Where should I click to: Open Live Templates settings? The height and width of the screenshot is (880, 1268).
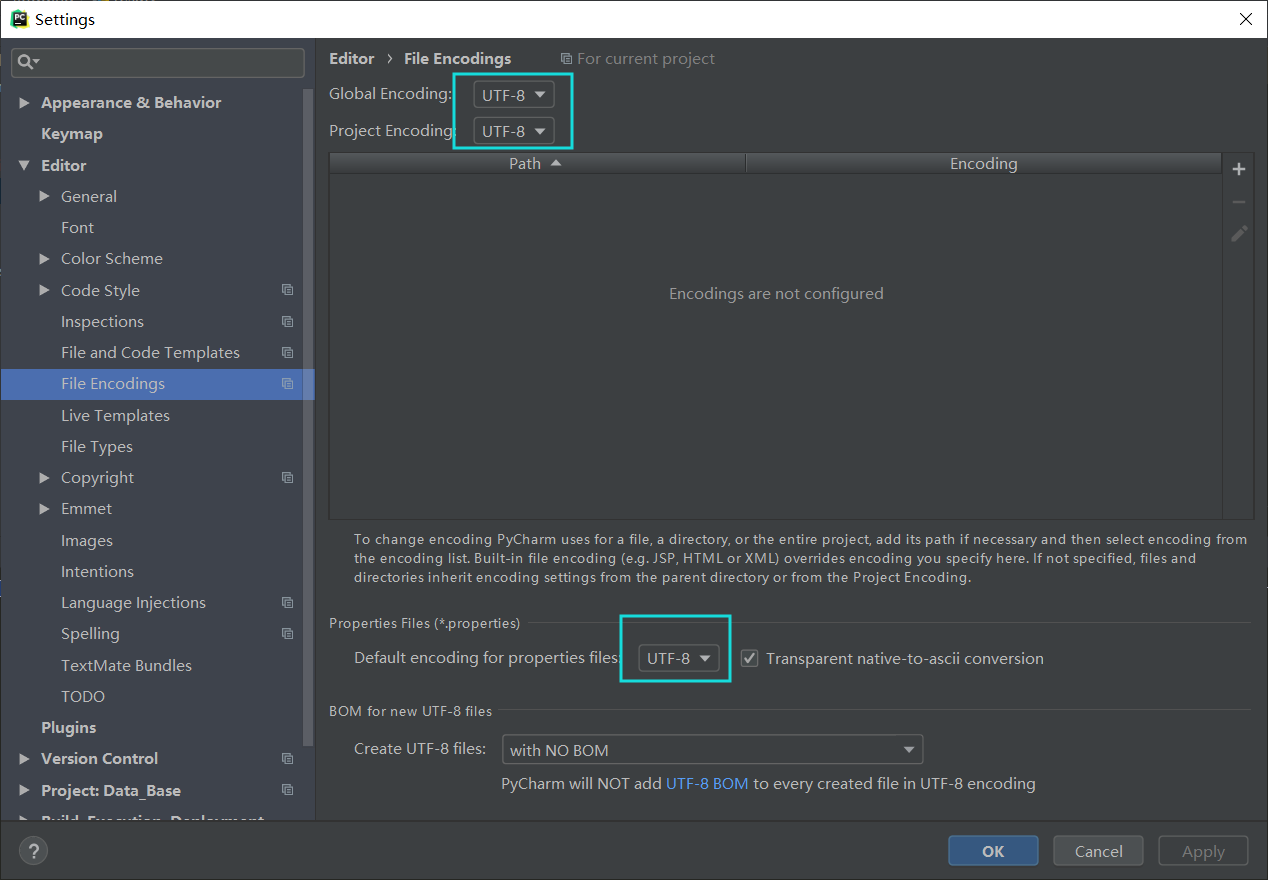coord(115,415)
